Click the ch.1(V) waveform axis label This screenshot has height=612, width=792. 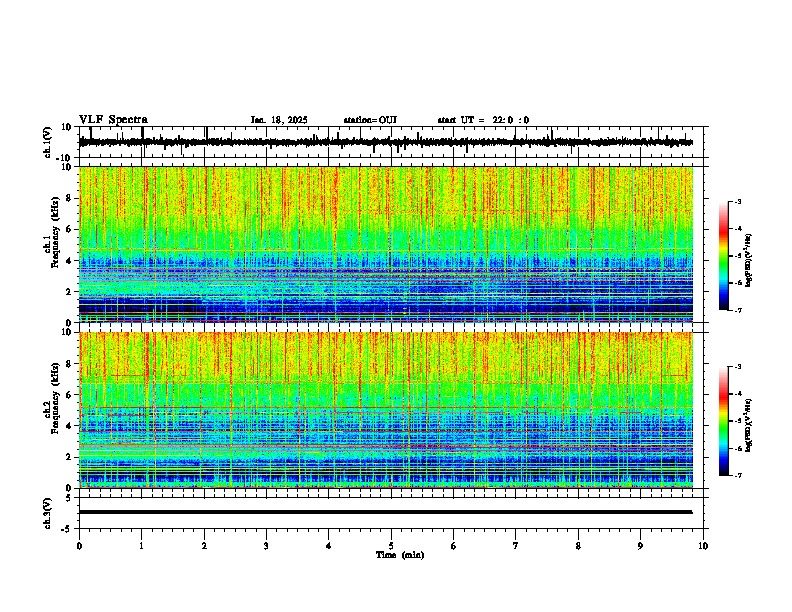click(48, 142)
